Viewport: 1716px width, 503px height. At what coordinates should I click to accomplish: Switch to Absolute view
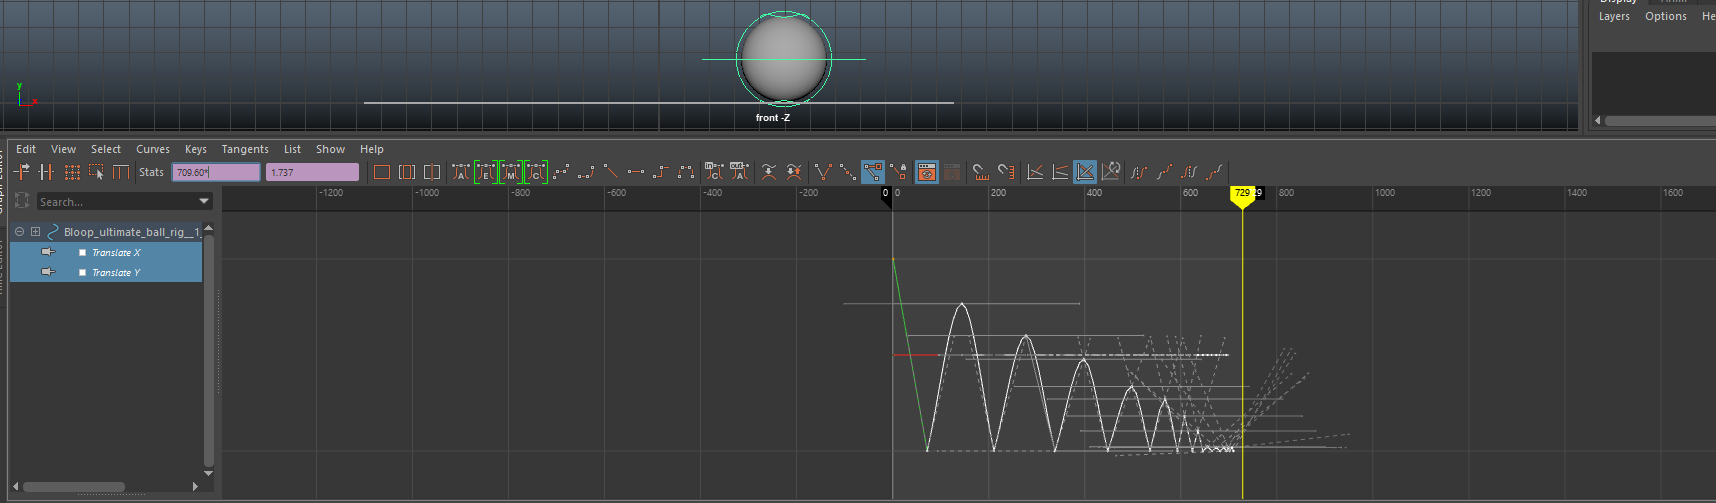(1035, 172)
